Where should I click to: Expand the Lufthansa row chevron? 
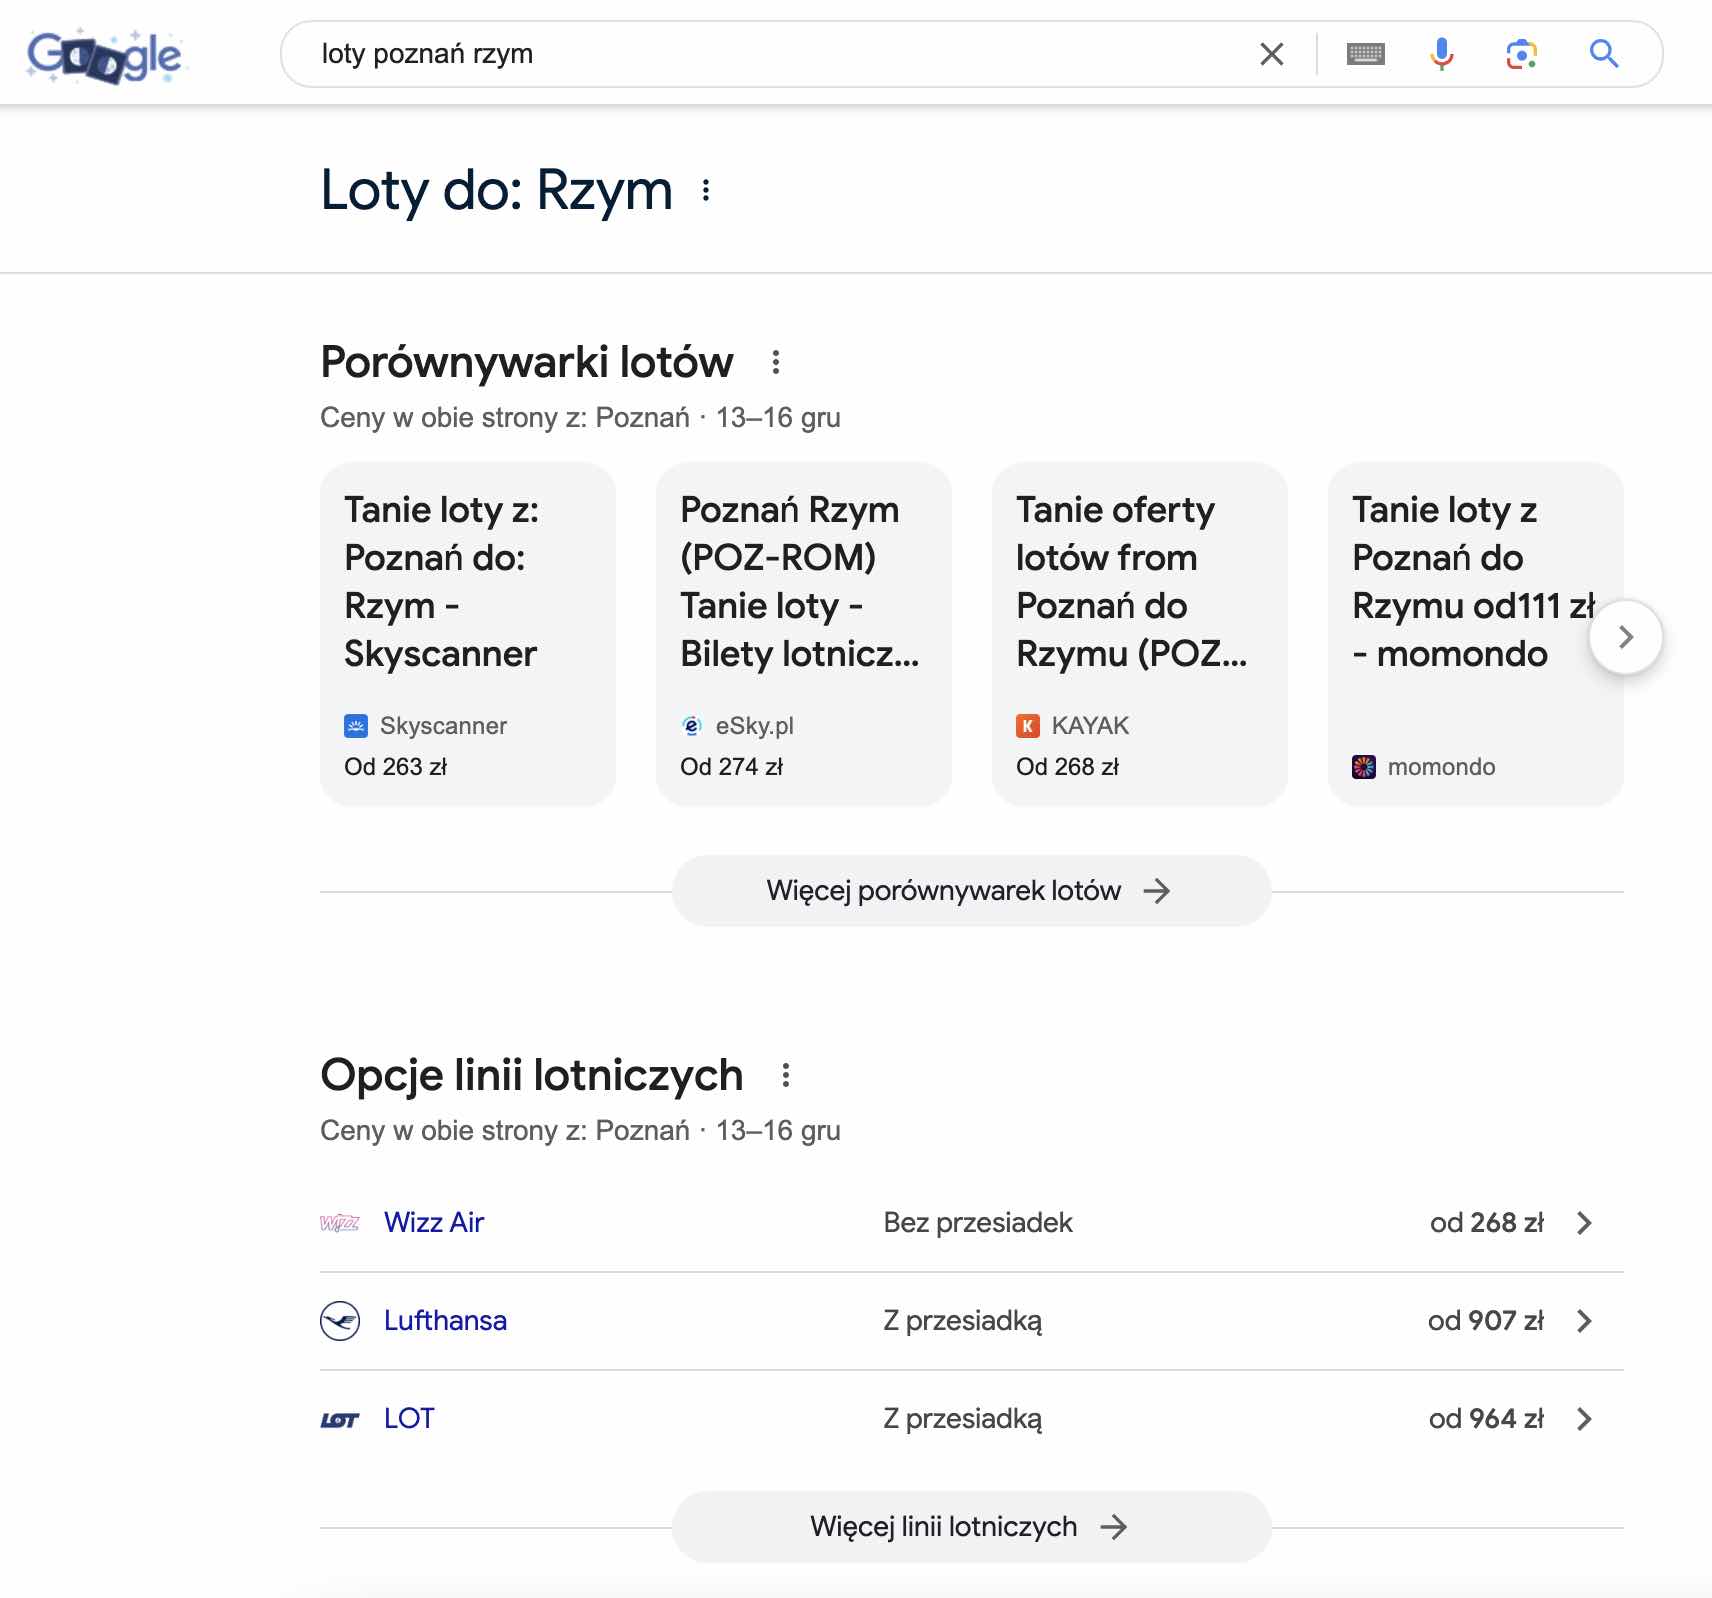point(1584,1321)
